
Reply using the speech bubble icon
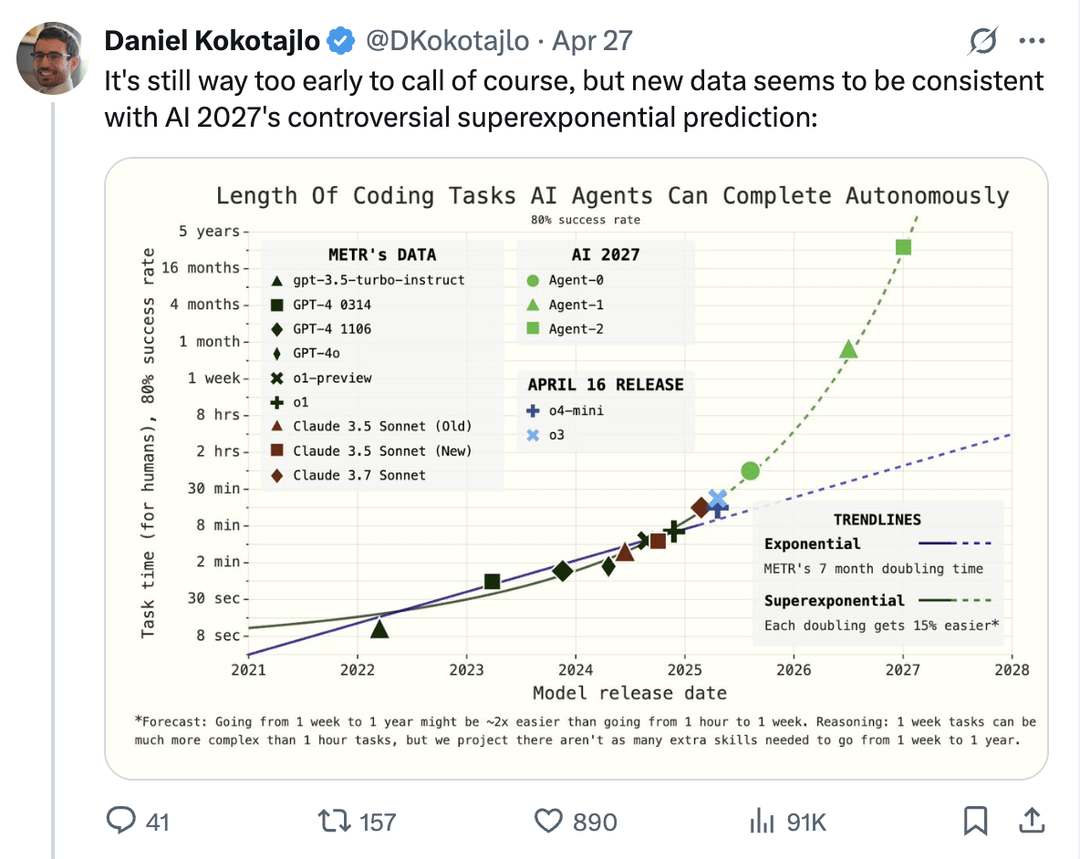point(123,821)
